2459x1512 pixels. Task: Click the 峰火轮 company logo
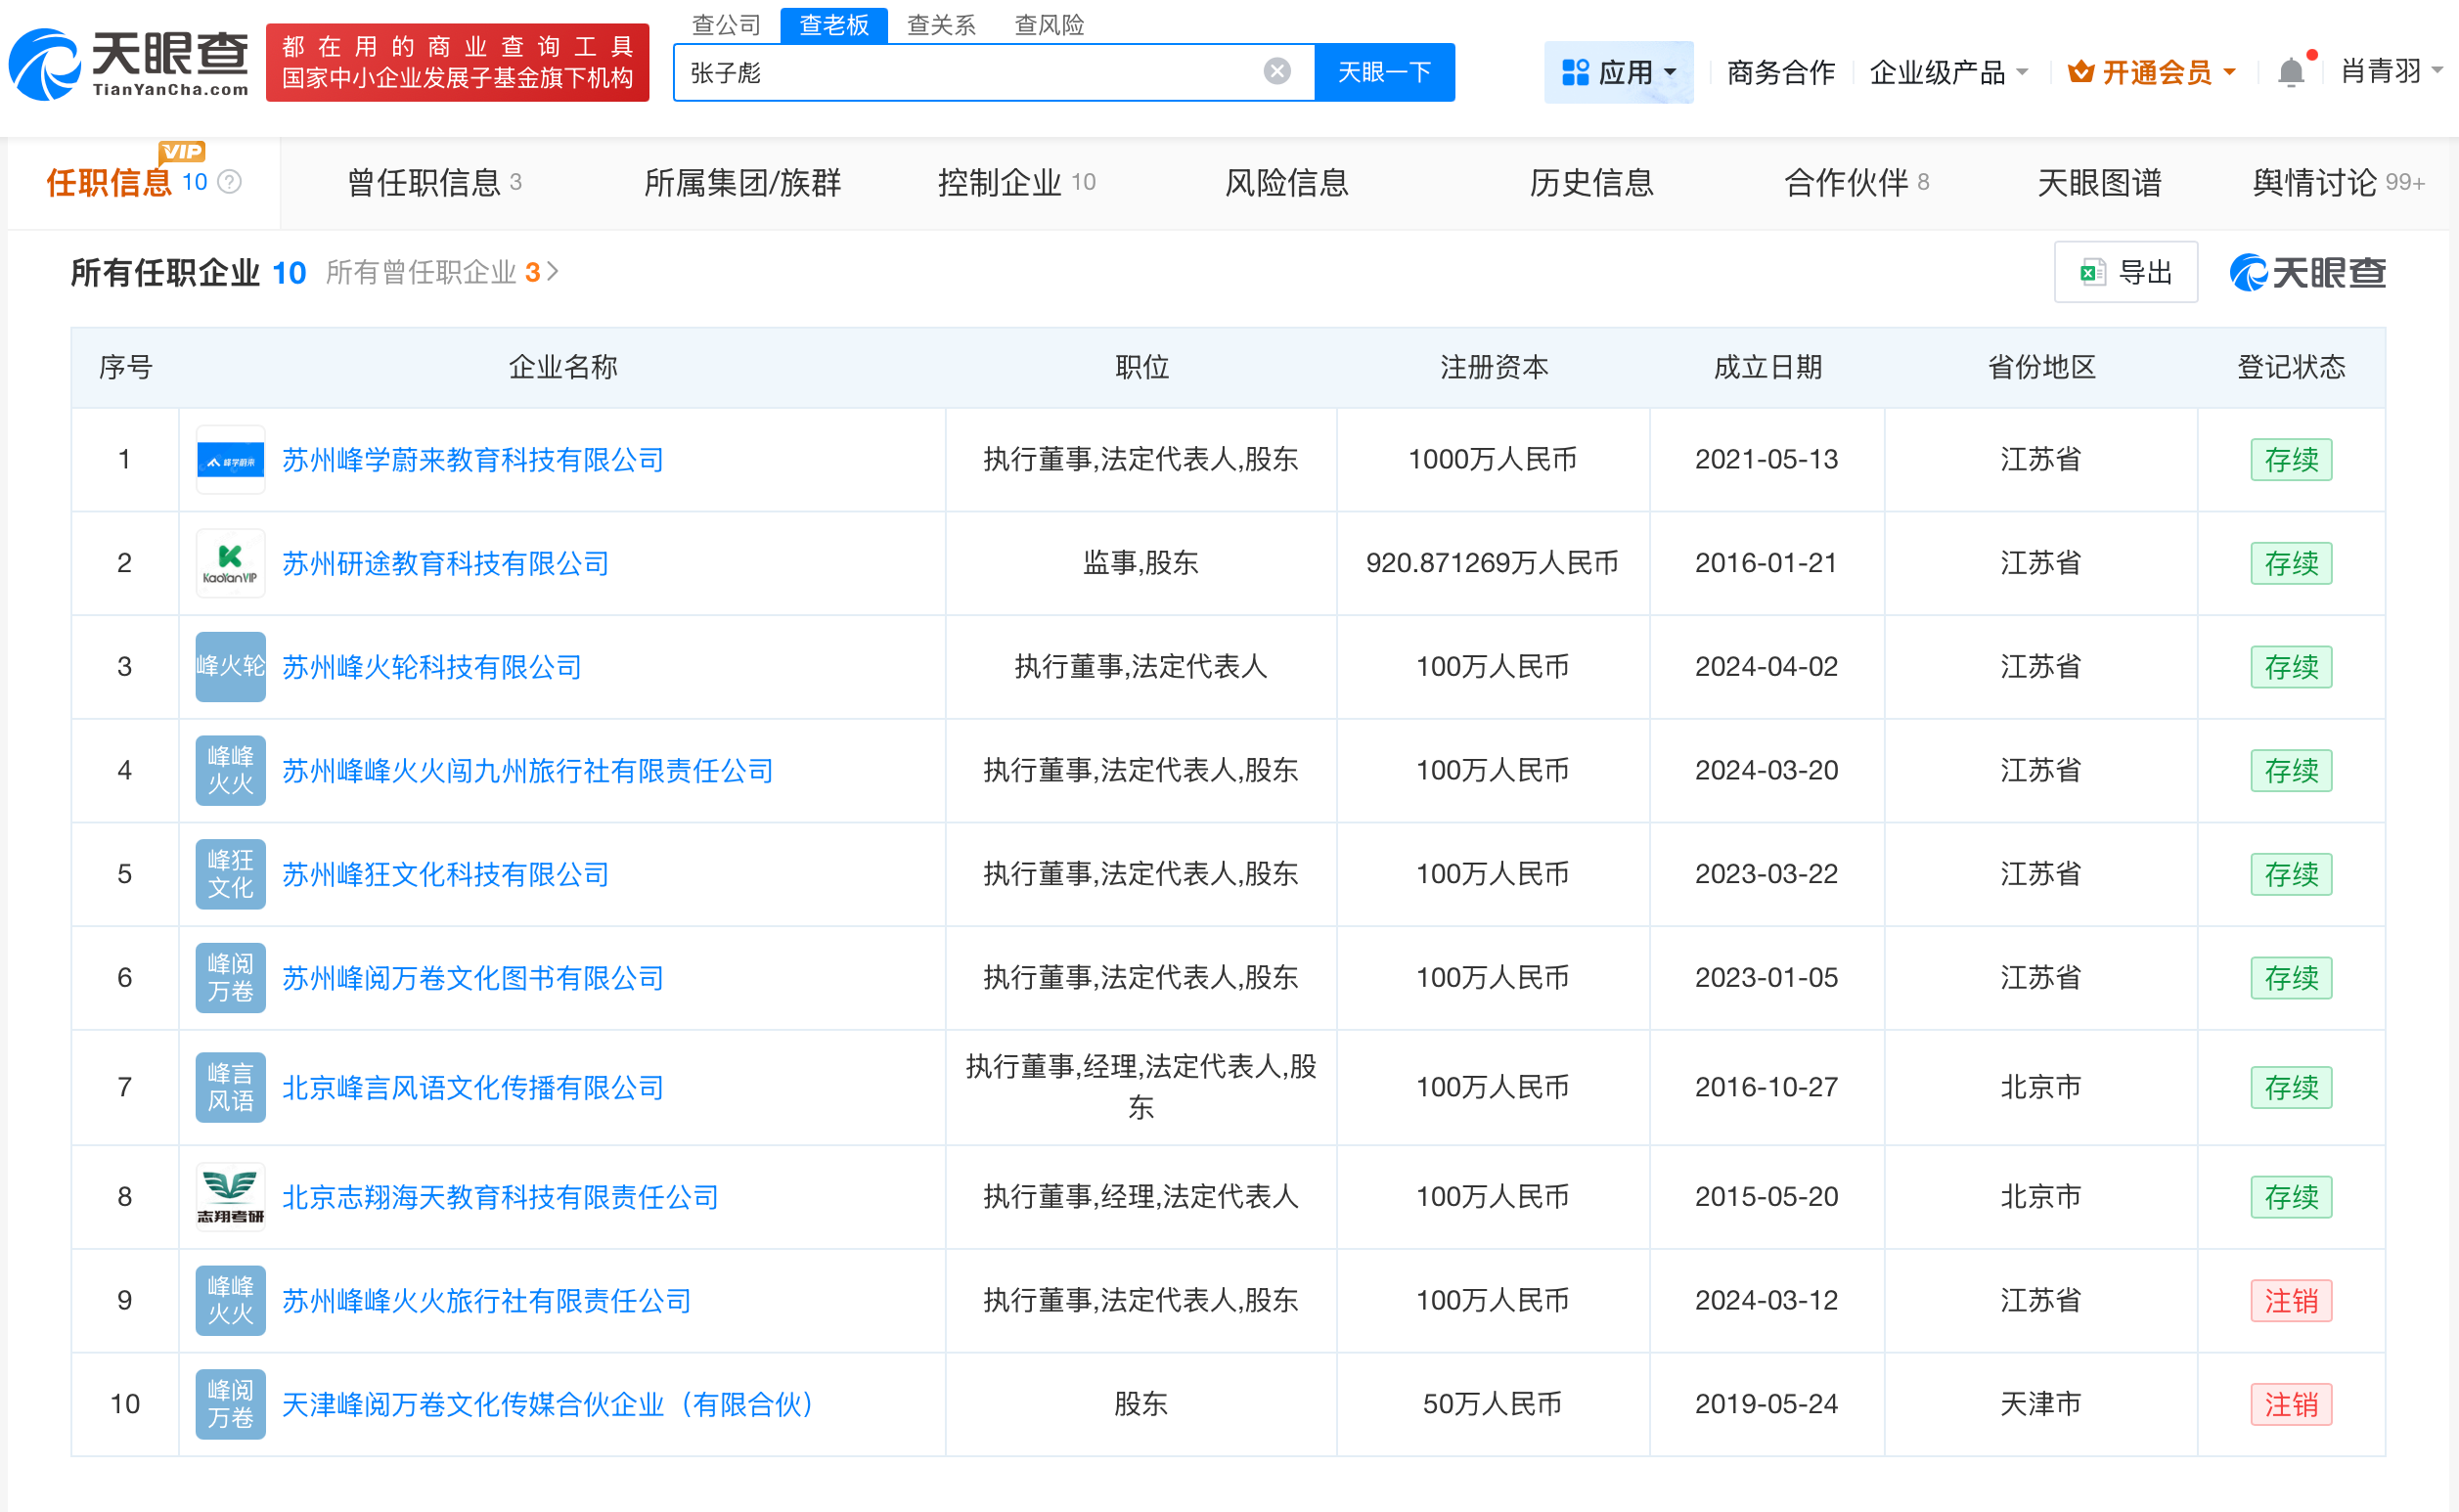tap(229, 667)
